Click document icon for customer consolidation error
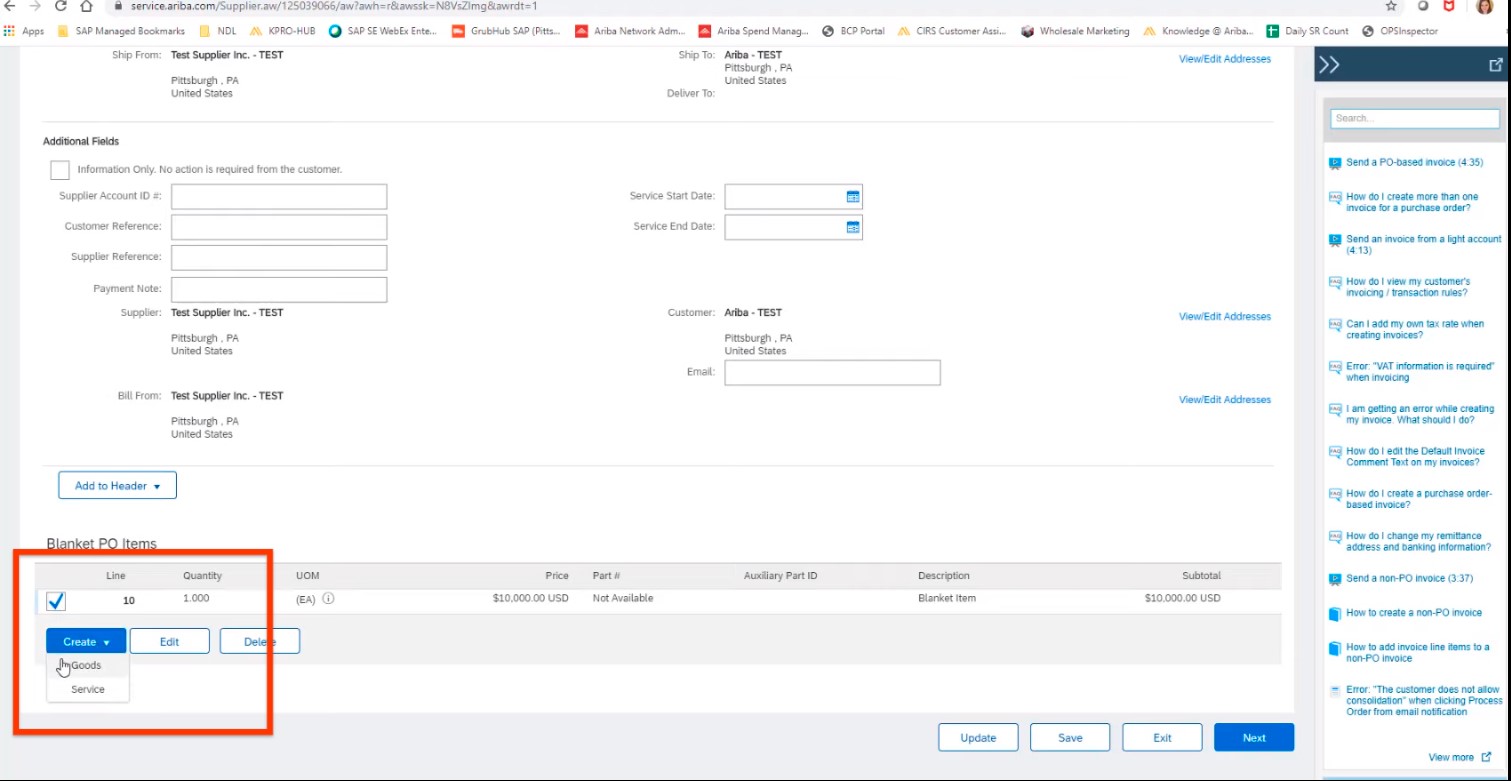The height and width of the screenshot is (781, 1511). tap(1334, 690)
